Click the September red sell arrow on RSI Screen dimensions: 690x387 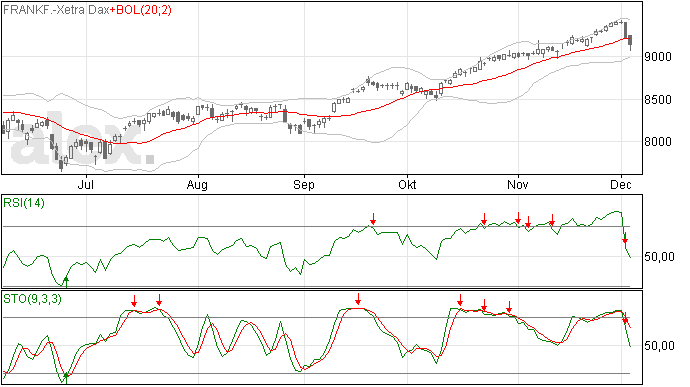[373, 219]
